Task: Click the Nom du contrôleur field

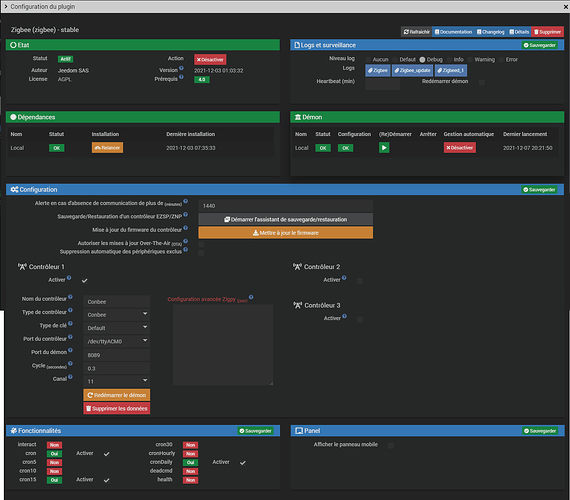Action: pos(117,301)
